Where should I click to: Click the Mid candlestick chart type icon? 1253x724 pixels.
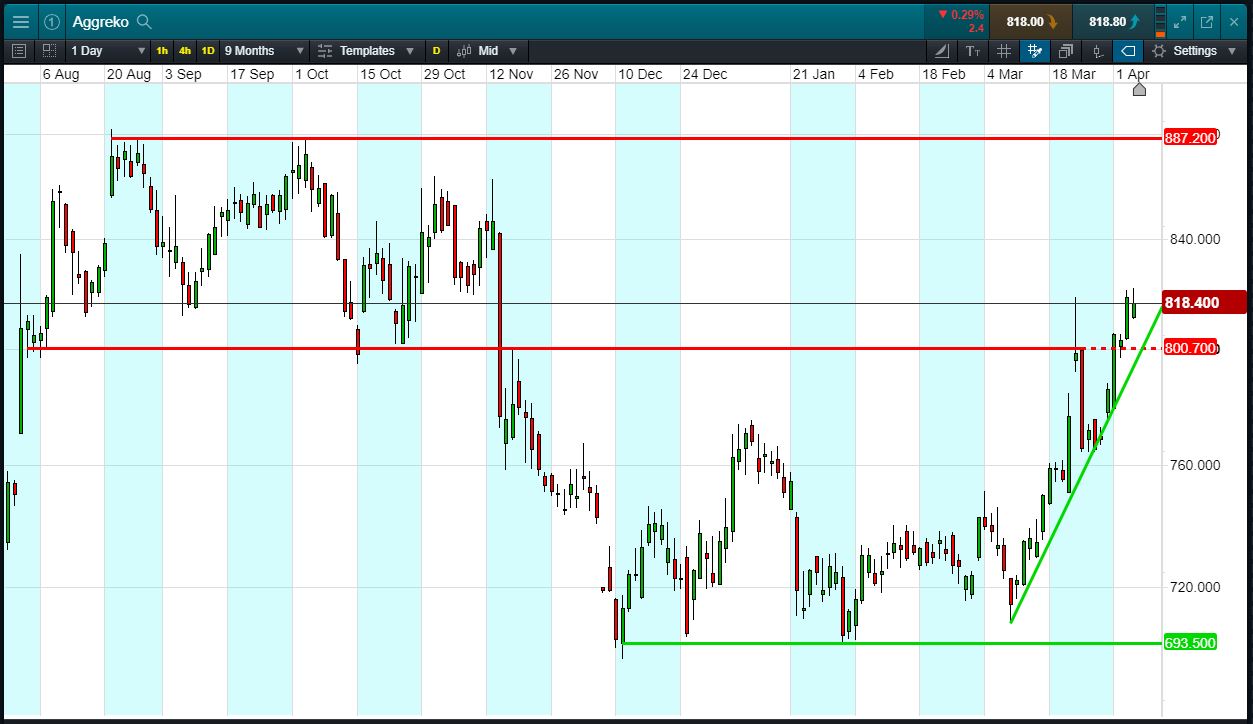[x=464, y=50]
